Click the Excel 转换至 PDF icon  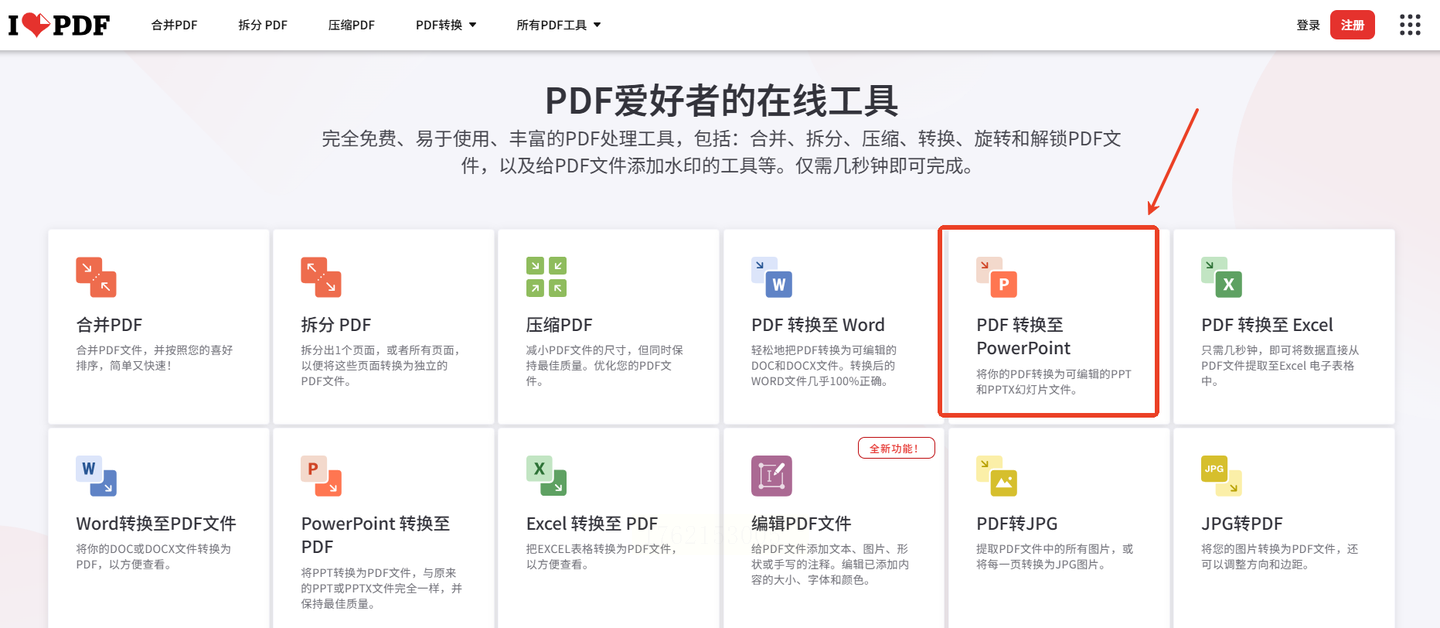coord(546,476)
